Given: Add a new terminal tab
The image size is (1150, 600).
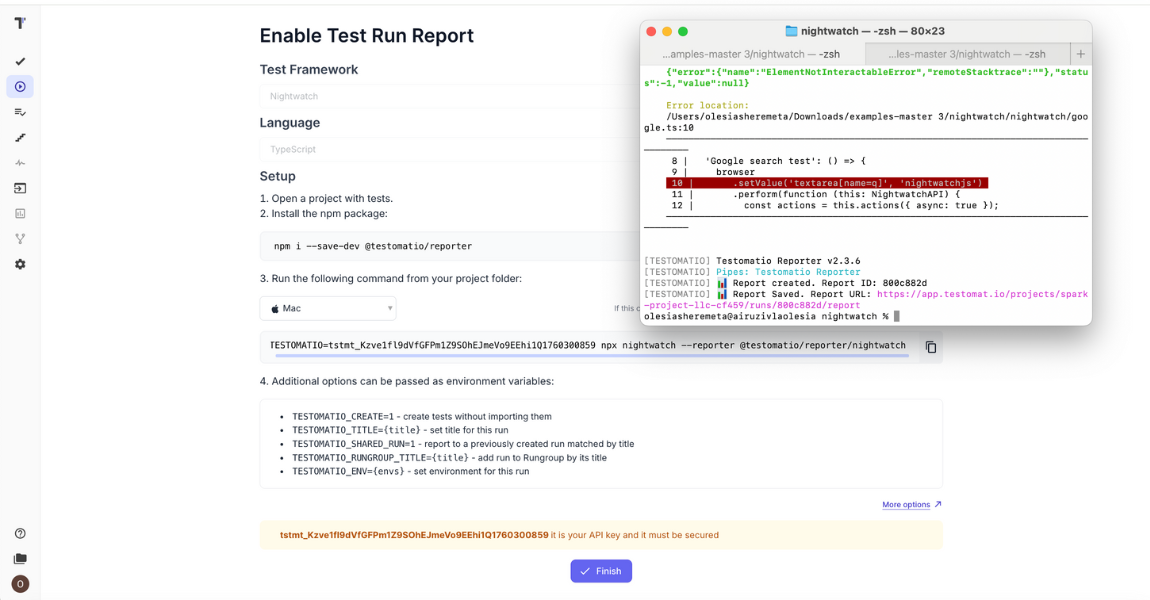Looking at the screenshot, I should 1080,54.
